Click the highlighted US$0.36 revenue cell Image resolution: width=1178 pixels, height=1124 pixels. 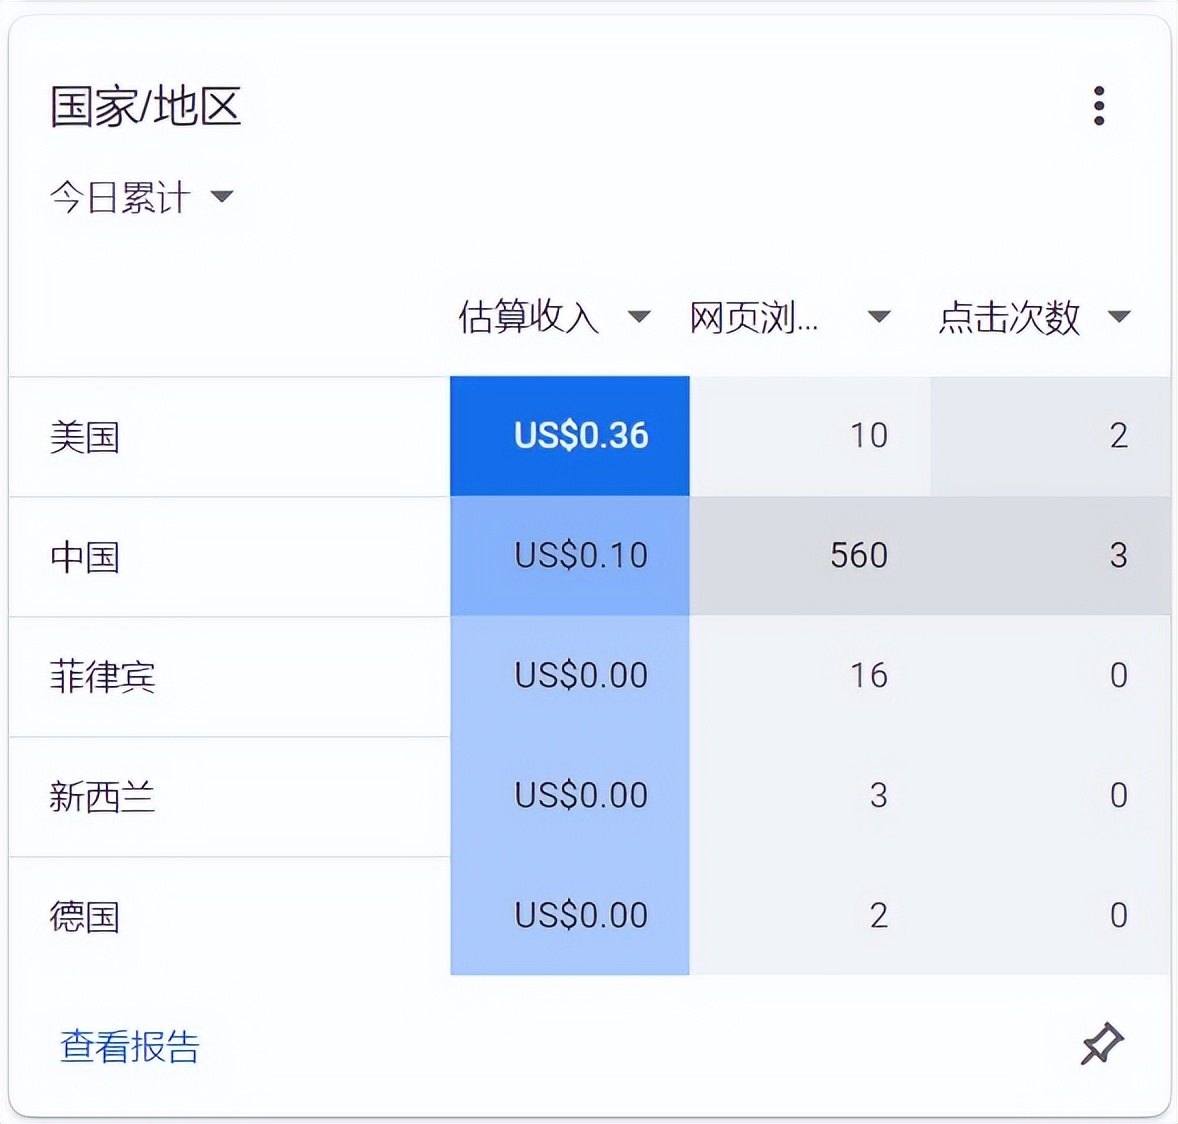coord(580,437)
